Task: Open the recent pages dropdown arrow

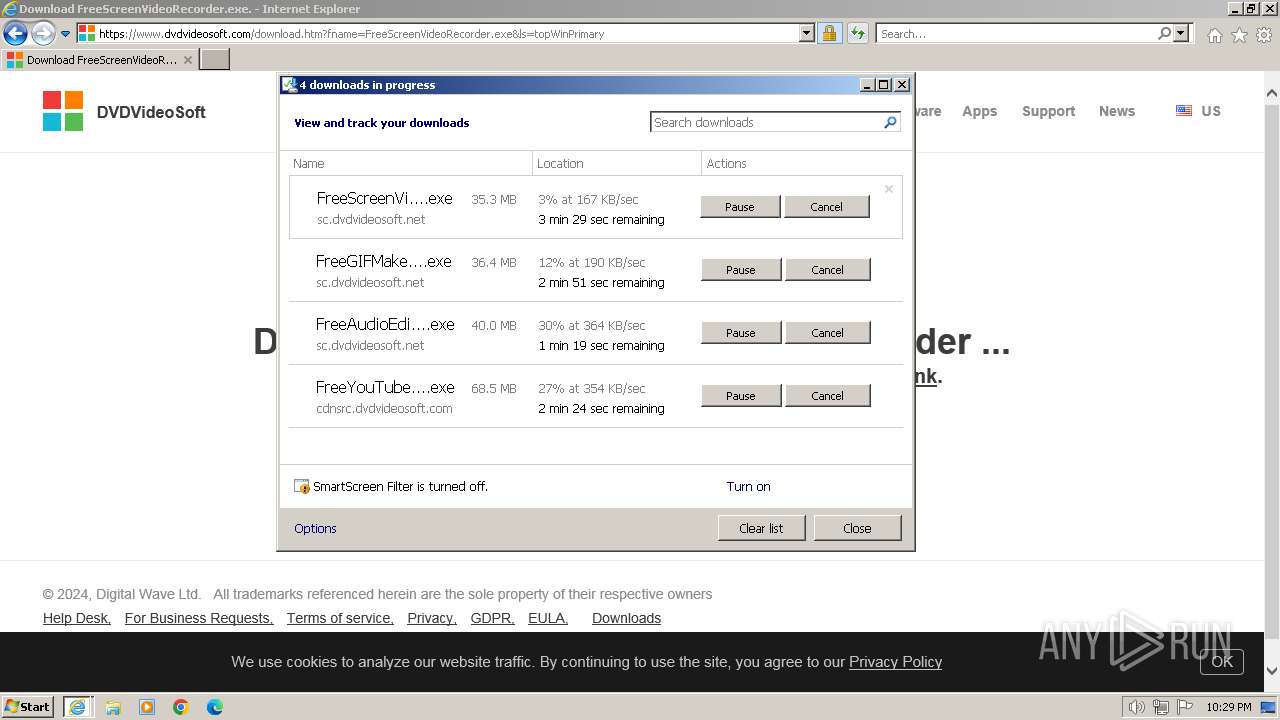Action: tap(66, 33)
